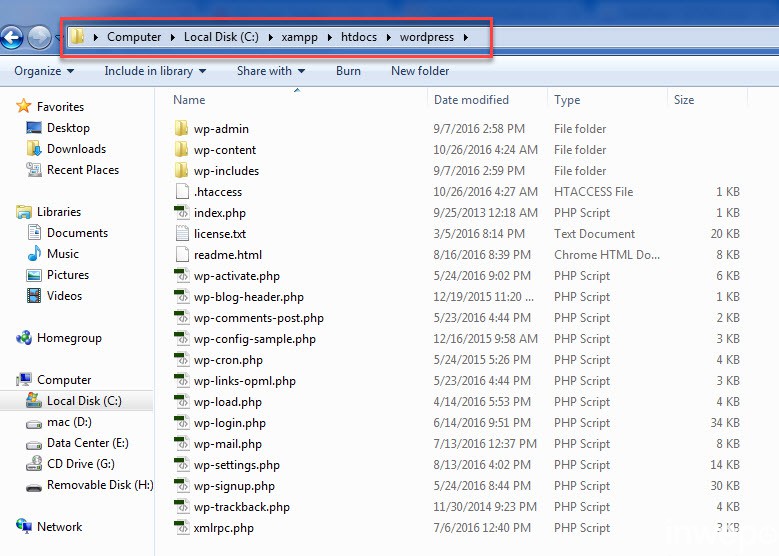
Task: Click the wp-admin folder icon
Action: click(x=181, y=129)
